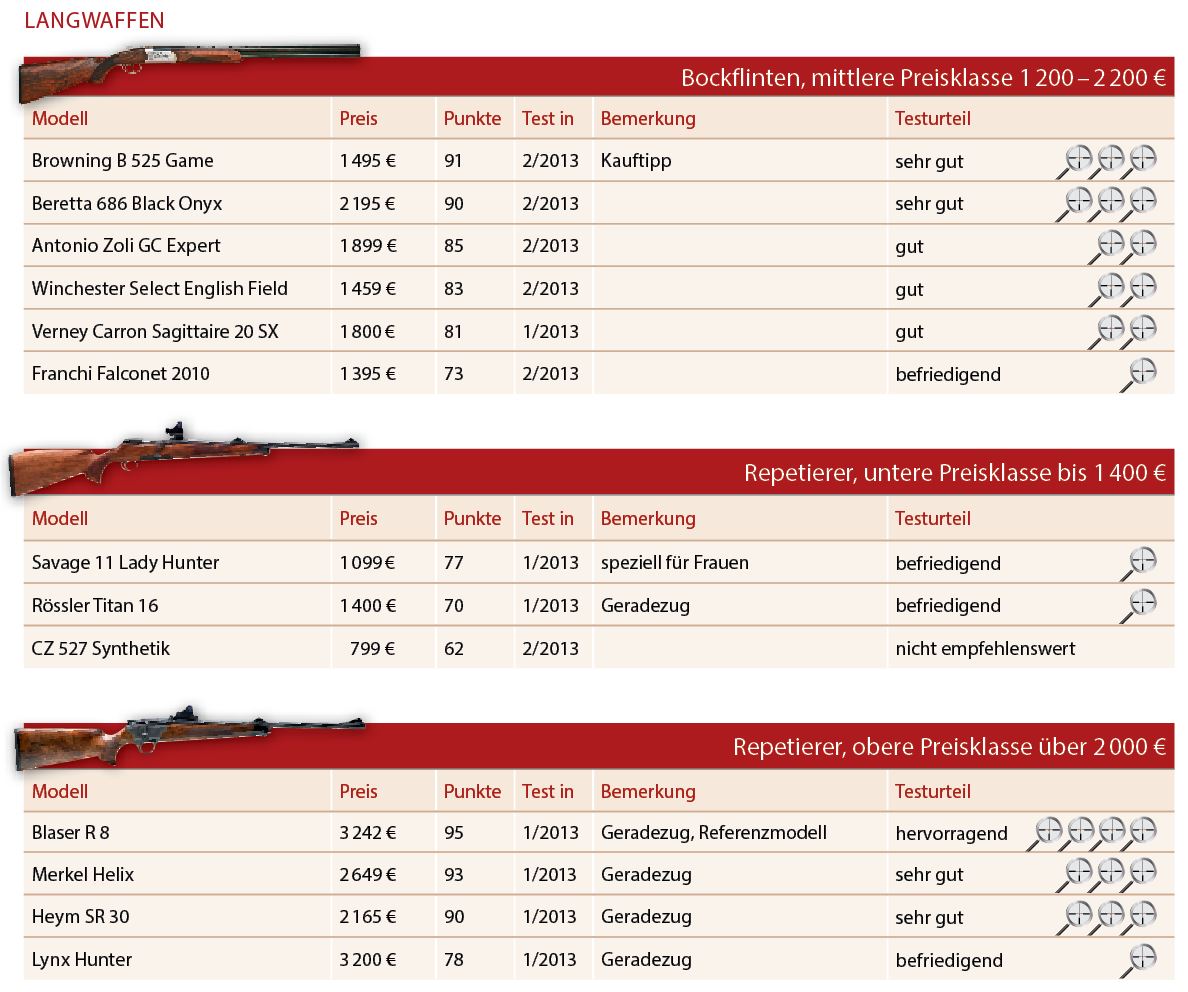Select the remark speziell für Frauen

[674, 563]
